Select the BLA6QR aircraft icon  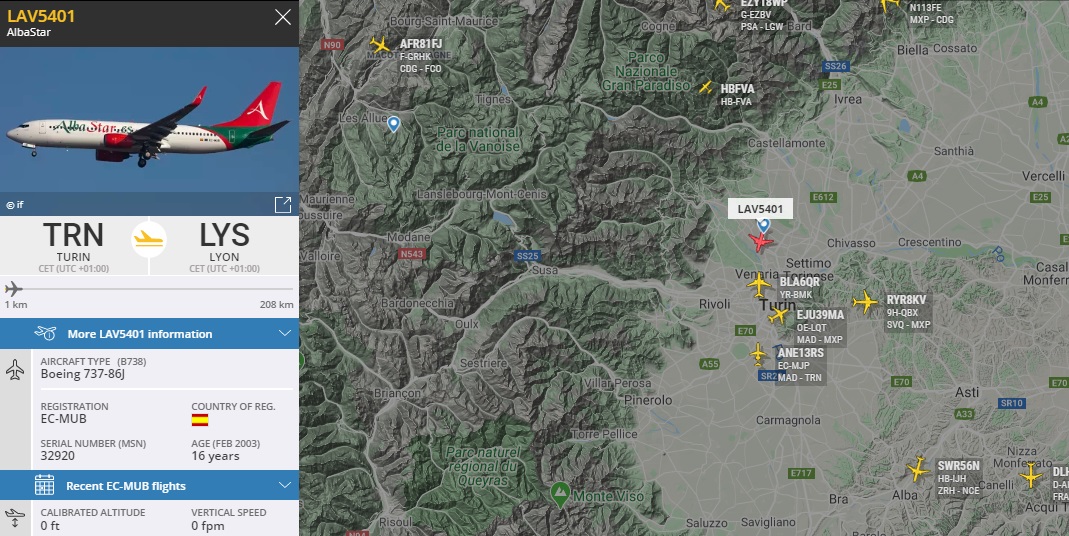click(759, 284)
